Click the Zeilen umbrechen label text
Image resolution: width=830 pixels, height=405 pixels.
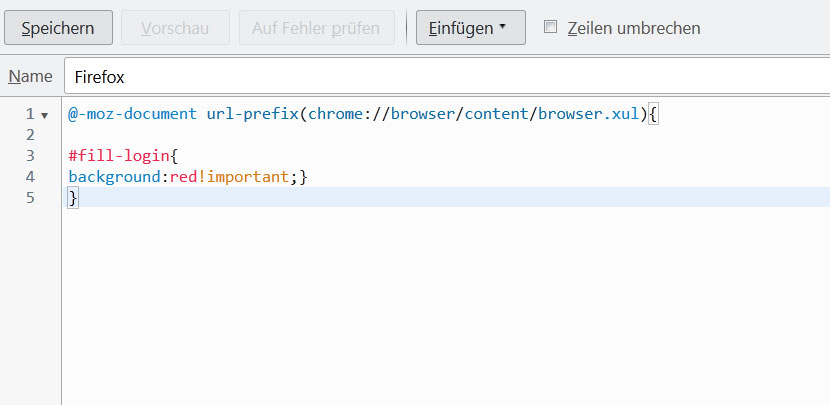click(x=633, y=28)
